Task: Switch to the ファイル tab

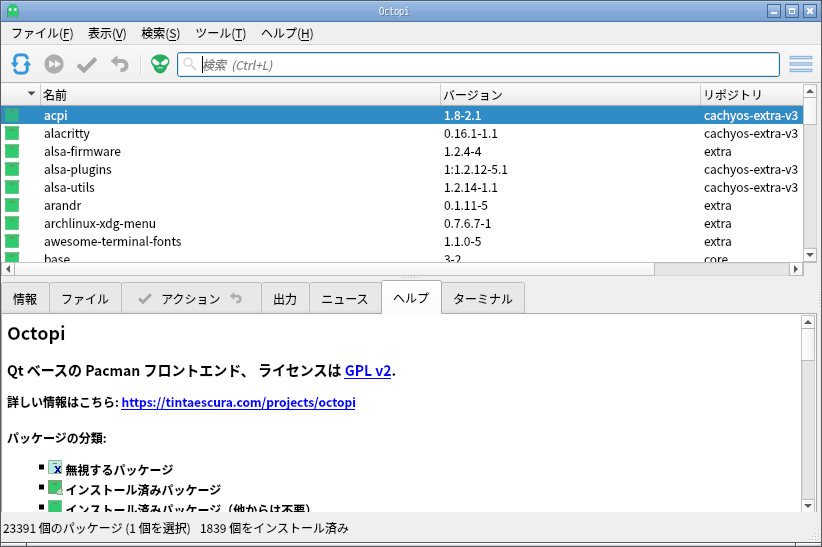Action: [x=85, y=299]
